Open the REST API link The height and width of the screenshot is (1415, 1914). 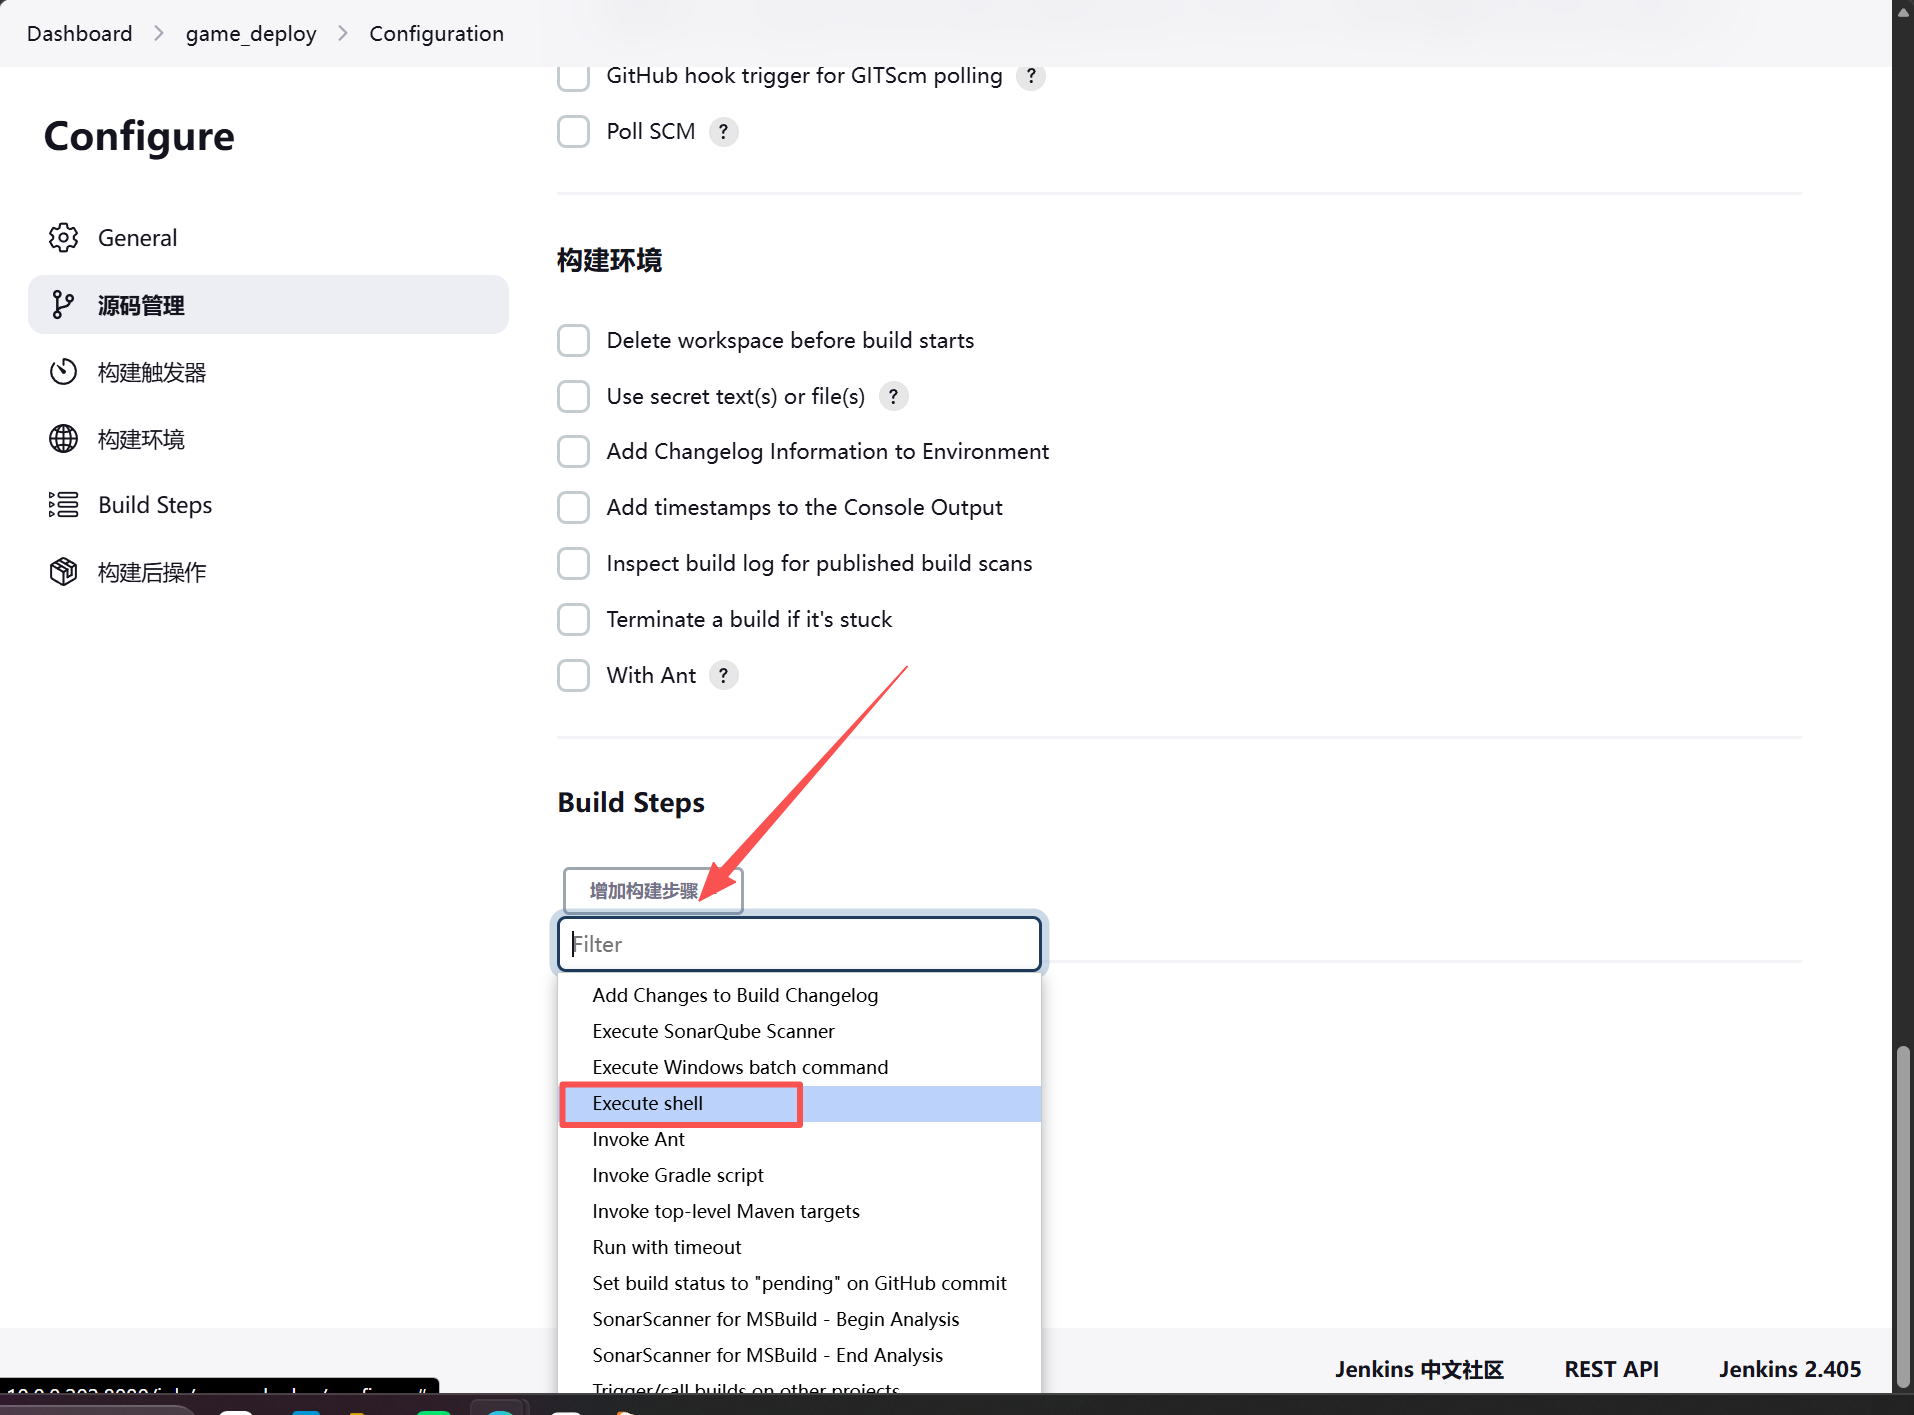1612,1370
